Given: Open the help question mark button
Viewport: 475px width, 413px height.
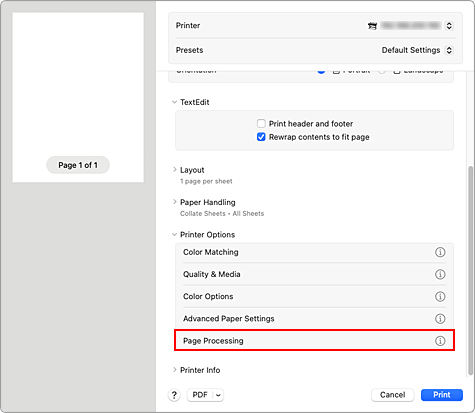Looking at the screenshot, I should (x=174, y=395).
